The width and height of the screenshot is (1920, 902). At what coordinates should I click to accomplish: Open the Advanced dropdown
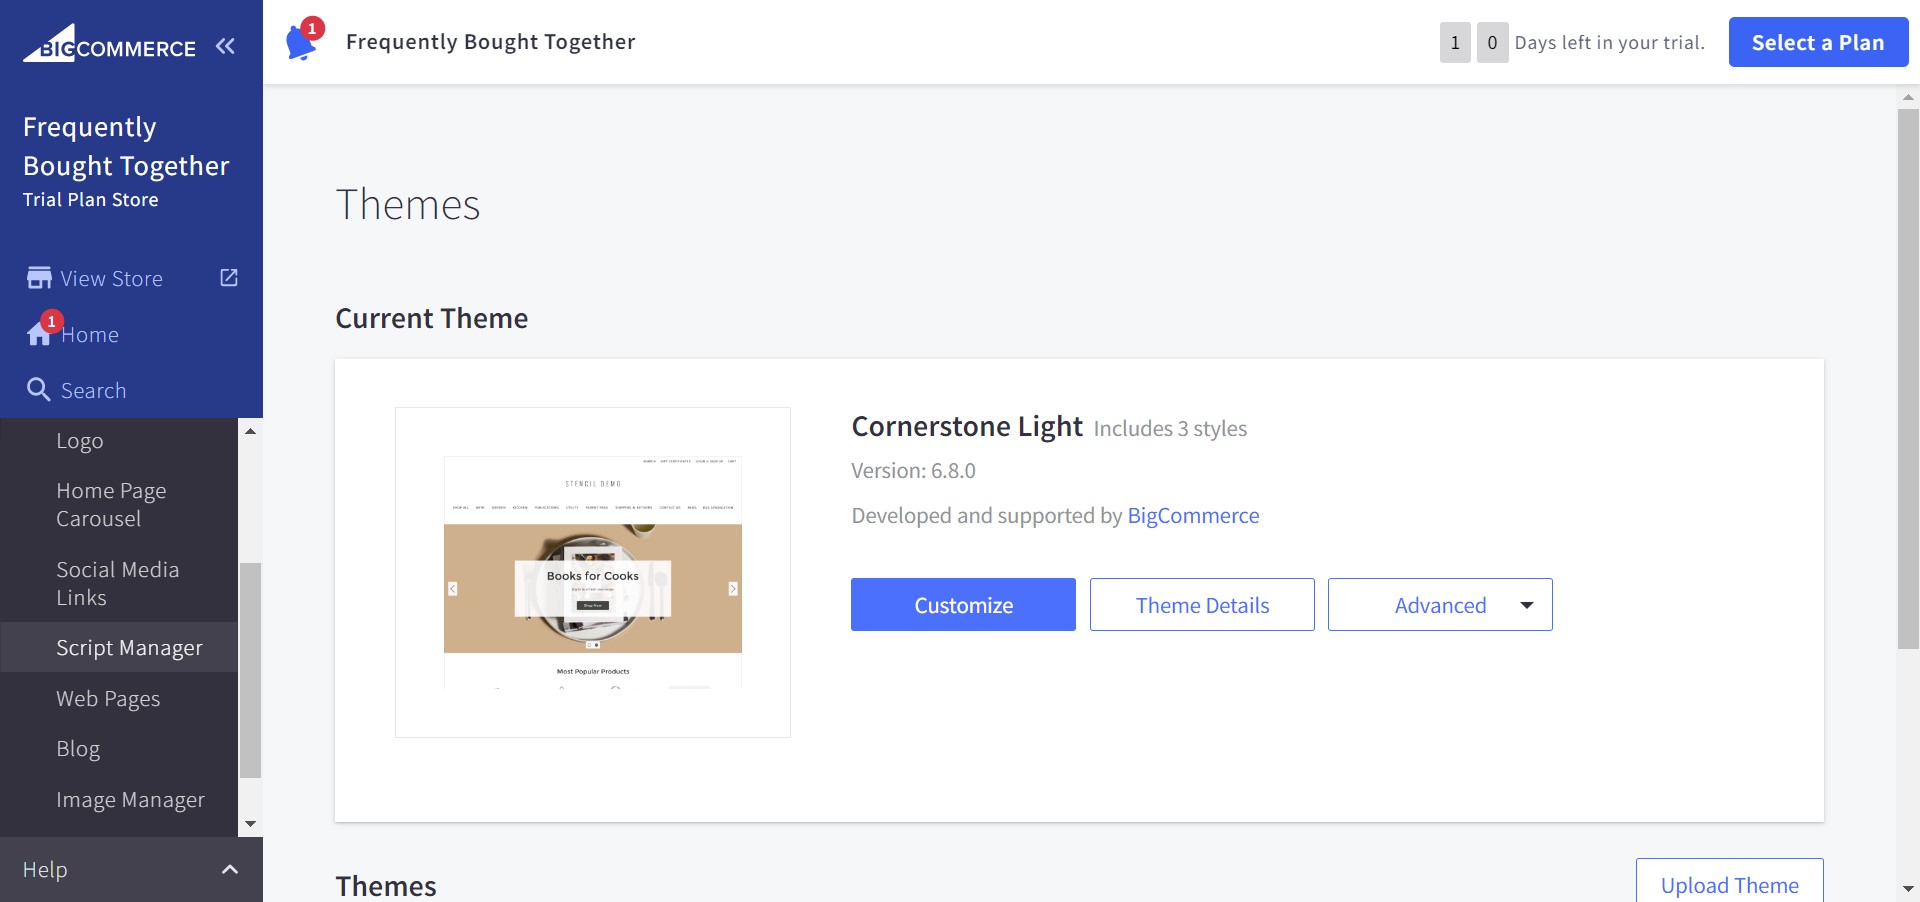1440,605
